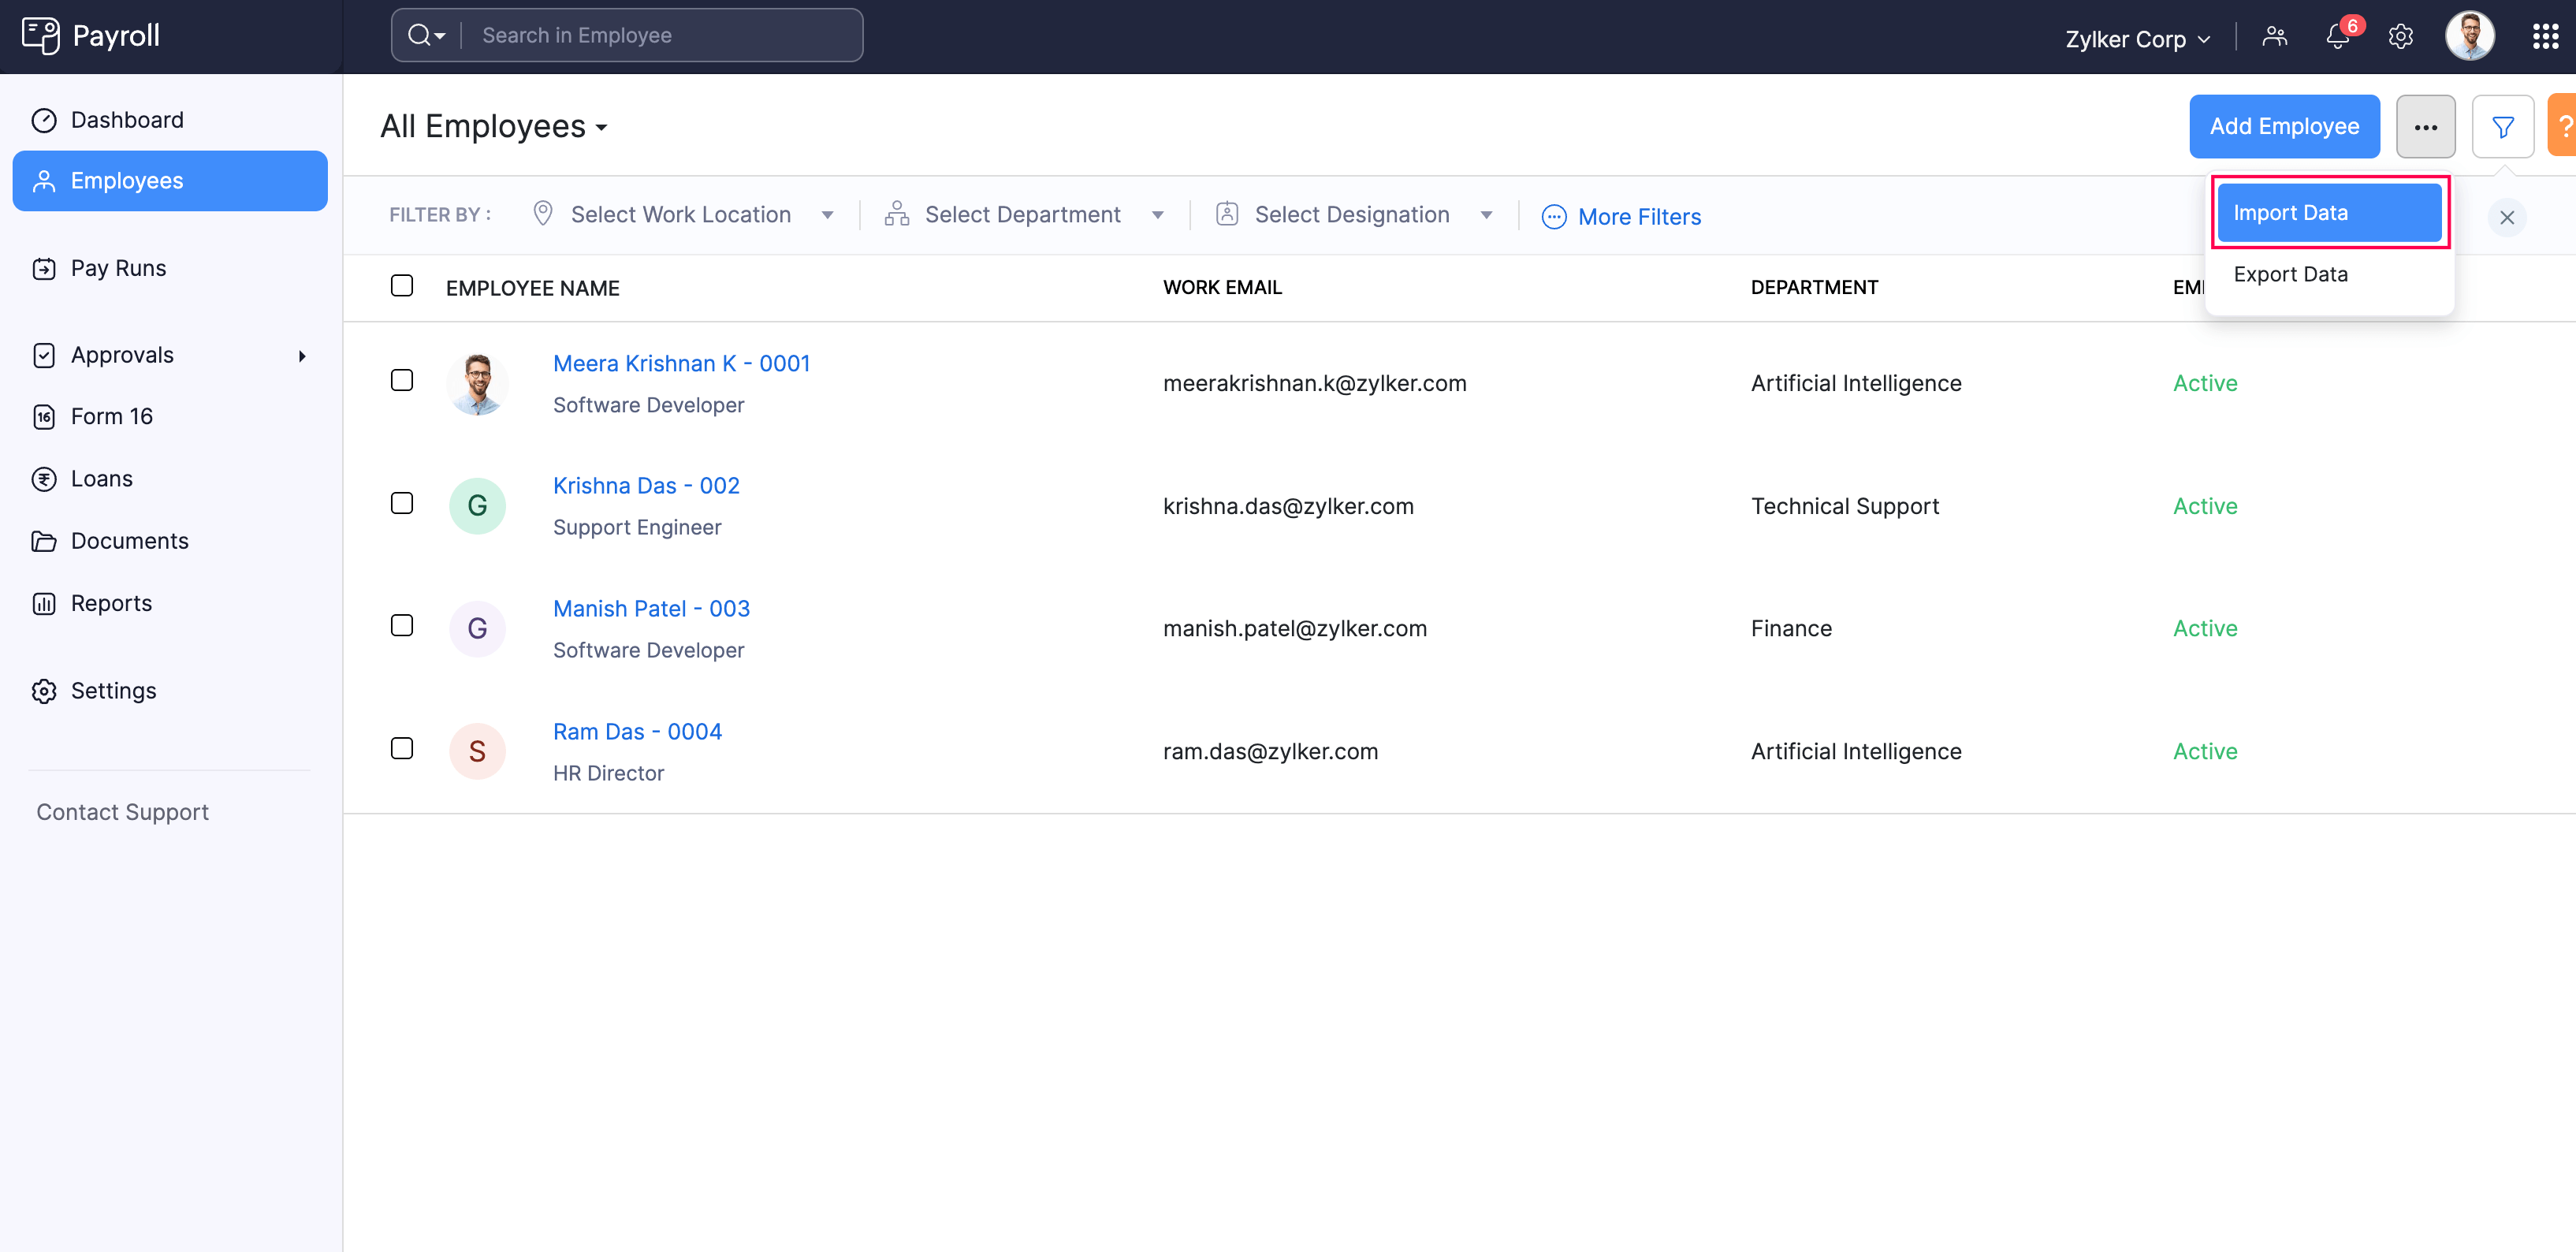The height and width of the screenshot is (1252, 2576).
Task: Select the checkbox for Meera Krishnan K
Action: 402,380
